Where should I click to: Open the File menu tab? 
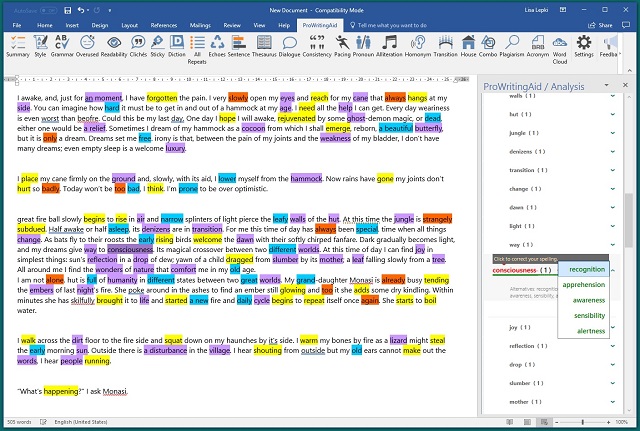pyautogui.click(x=17, y=25)
